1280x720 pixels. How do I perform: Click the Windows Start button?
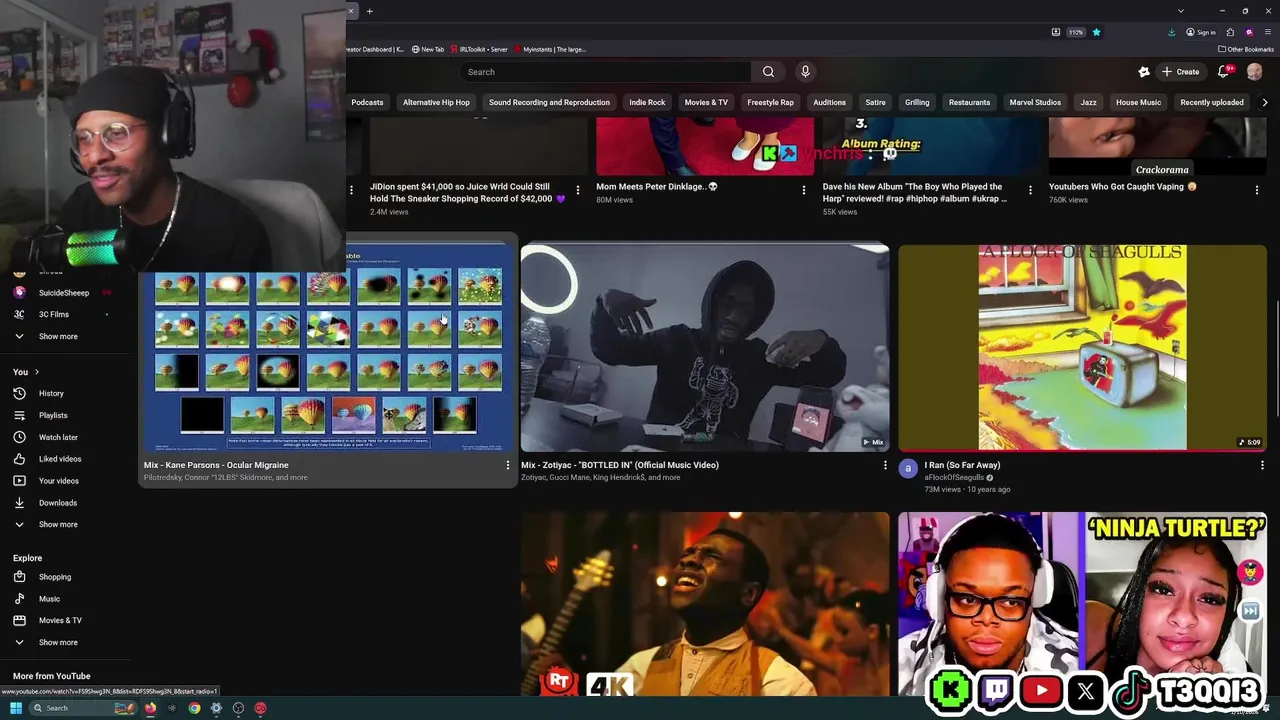15,708
